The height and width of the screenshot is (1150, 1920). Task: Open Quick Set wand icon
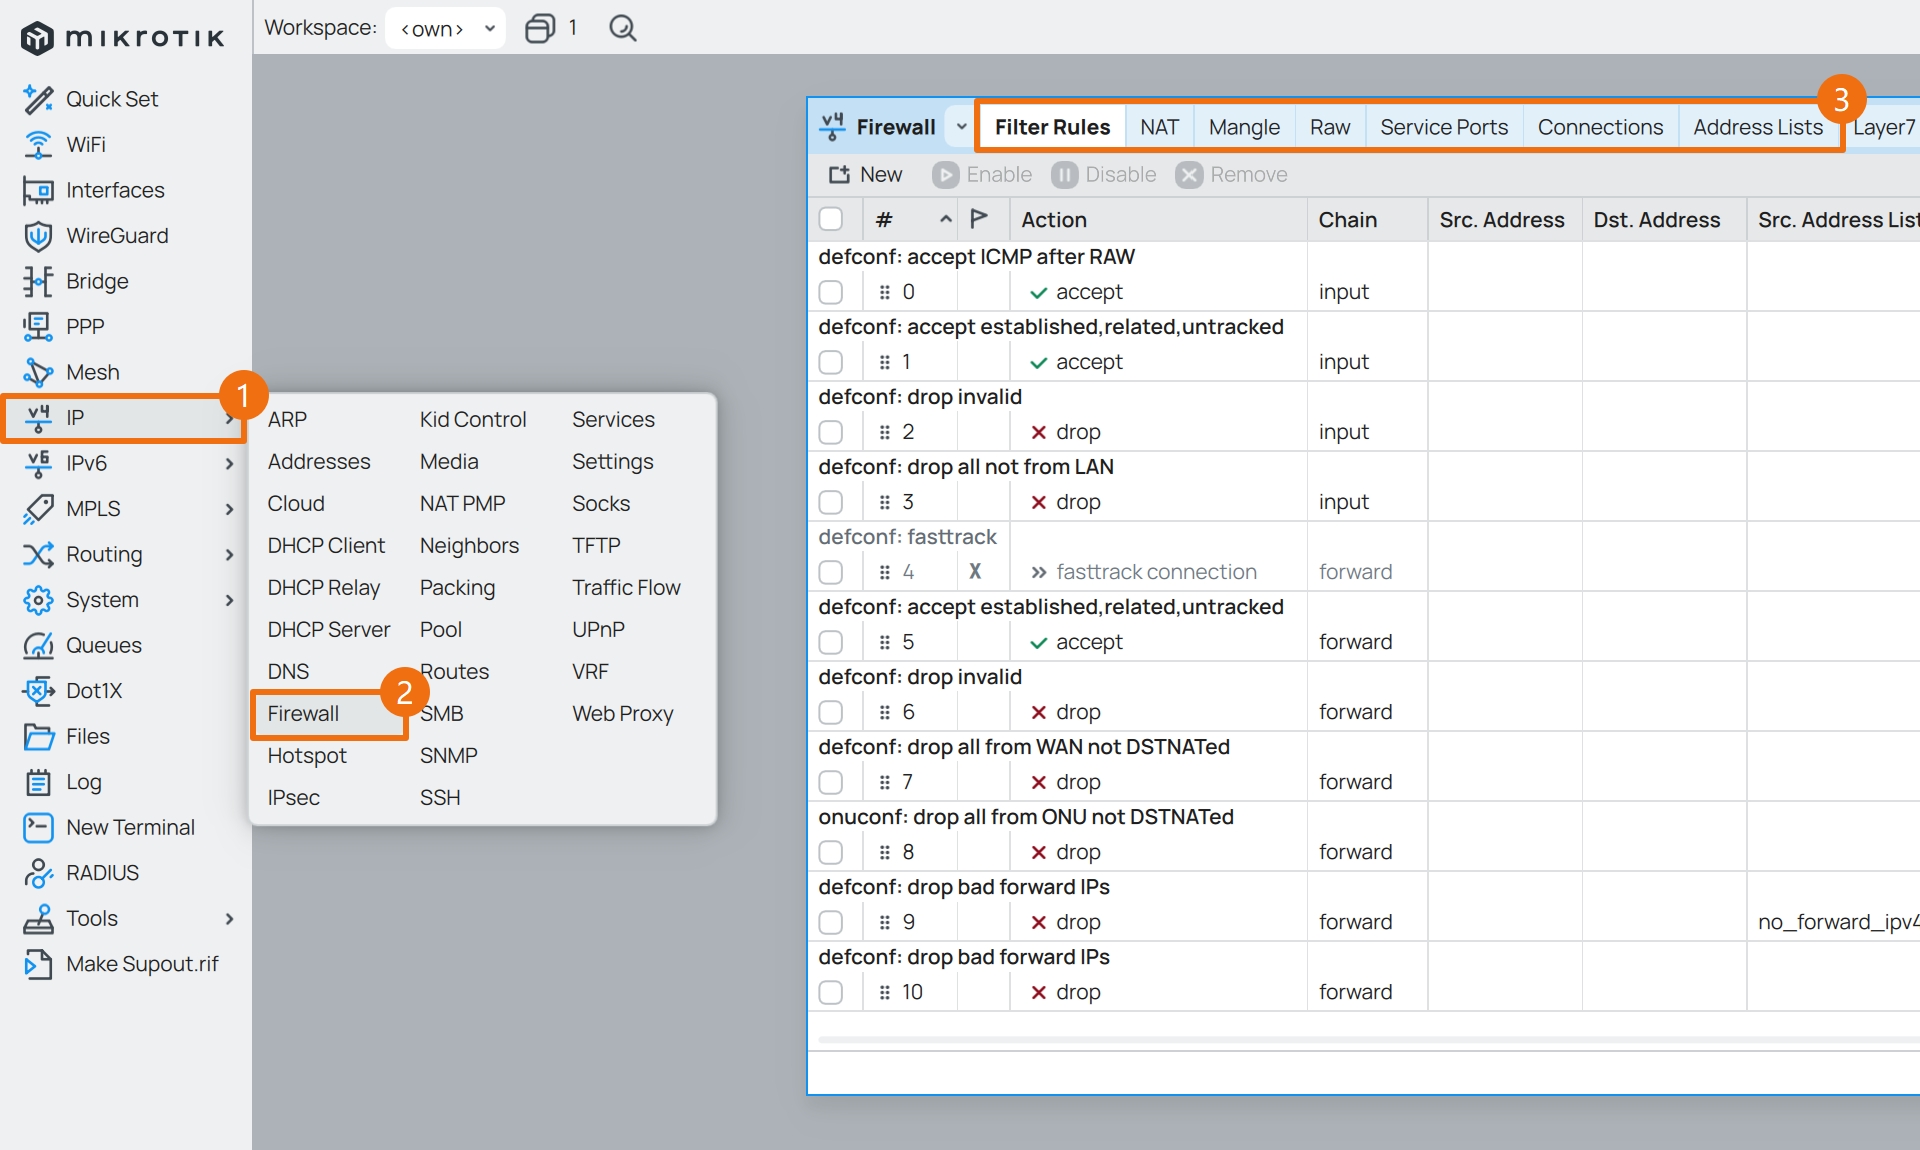point(38,99)
